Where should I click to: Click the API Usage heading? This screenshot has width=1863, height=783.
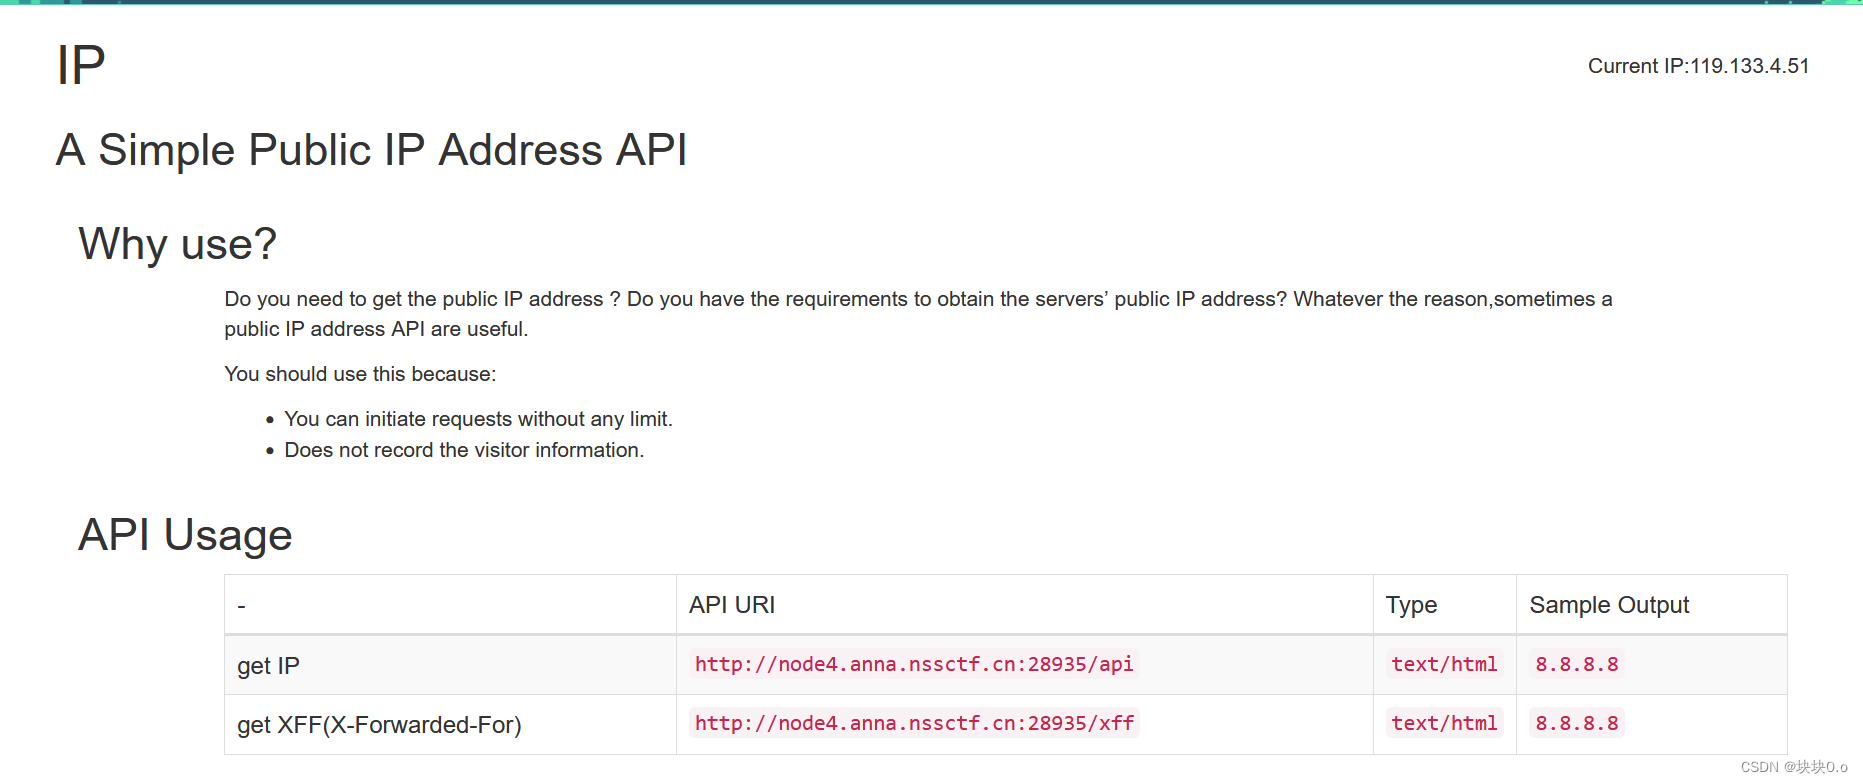tap(185, 535)
